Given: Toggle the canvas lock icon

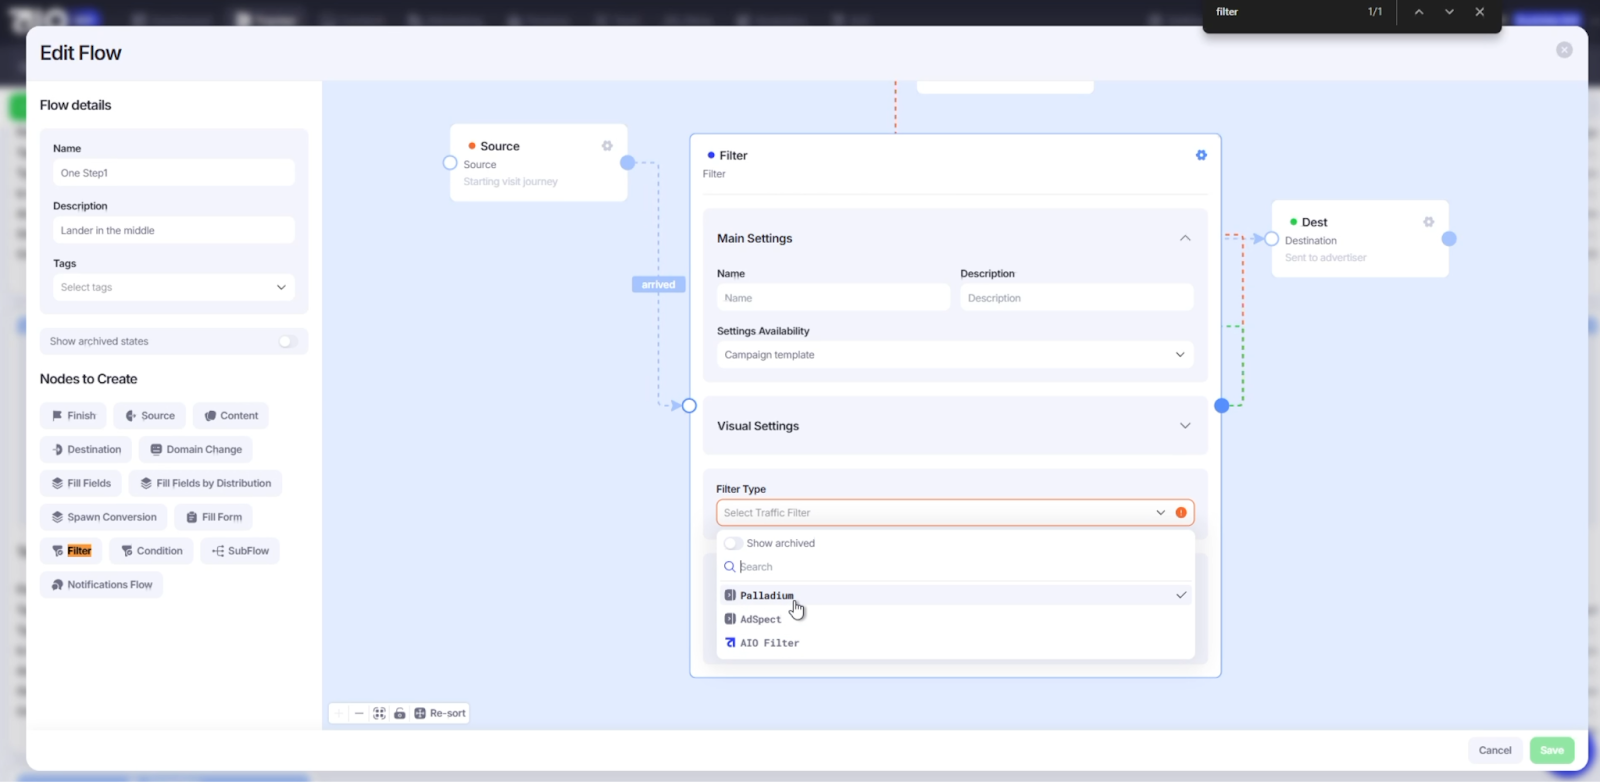Looking at the screenshot, I should pos(400,713).
